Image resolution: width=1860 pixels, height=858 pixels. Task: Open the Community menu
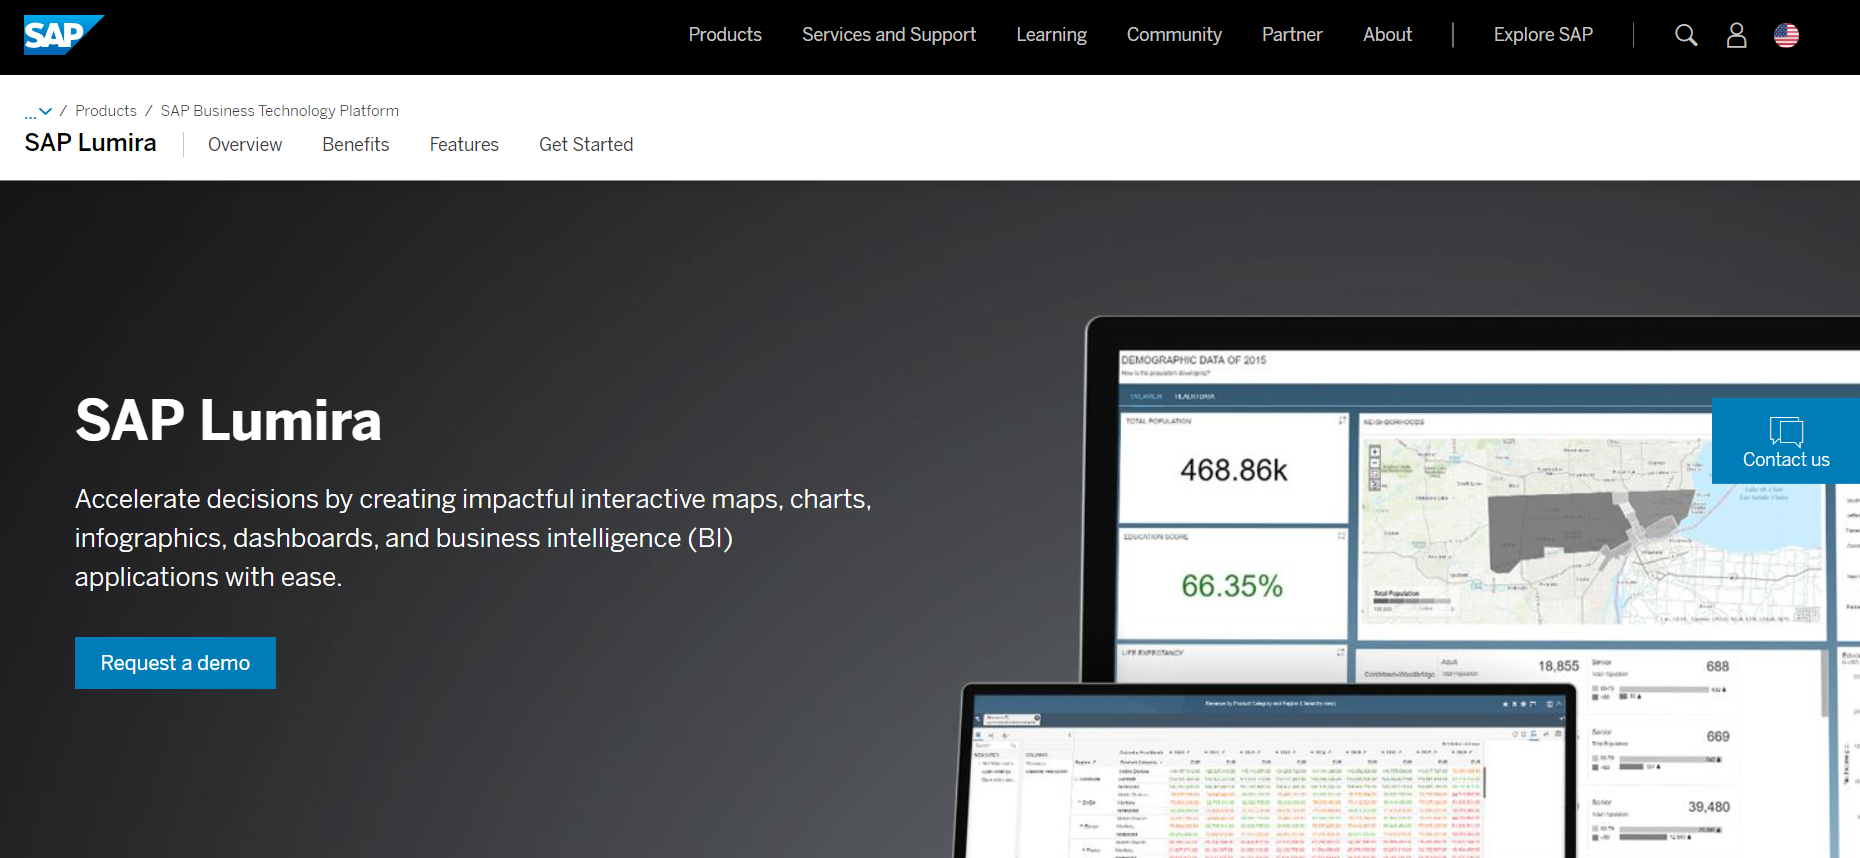point(1174,35)
